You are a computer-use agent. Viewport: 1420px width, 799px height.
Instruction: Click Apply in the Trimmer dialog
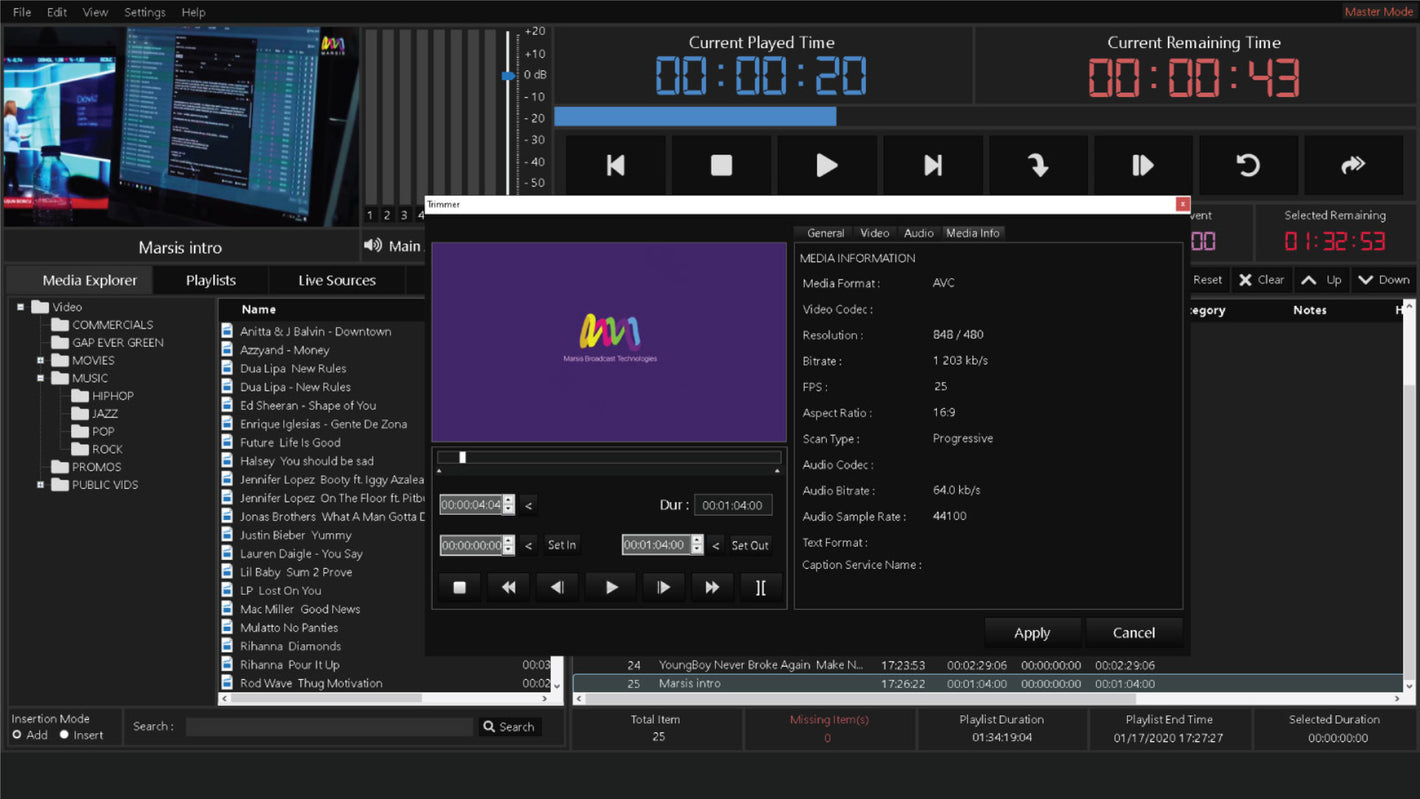pyautogui.click(x=1032, y=633)
